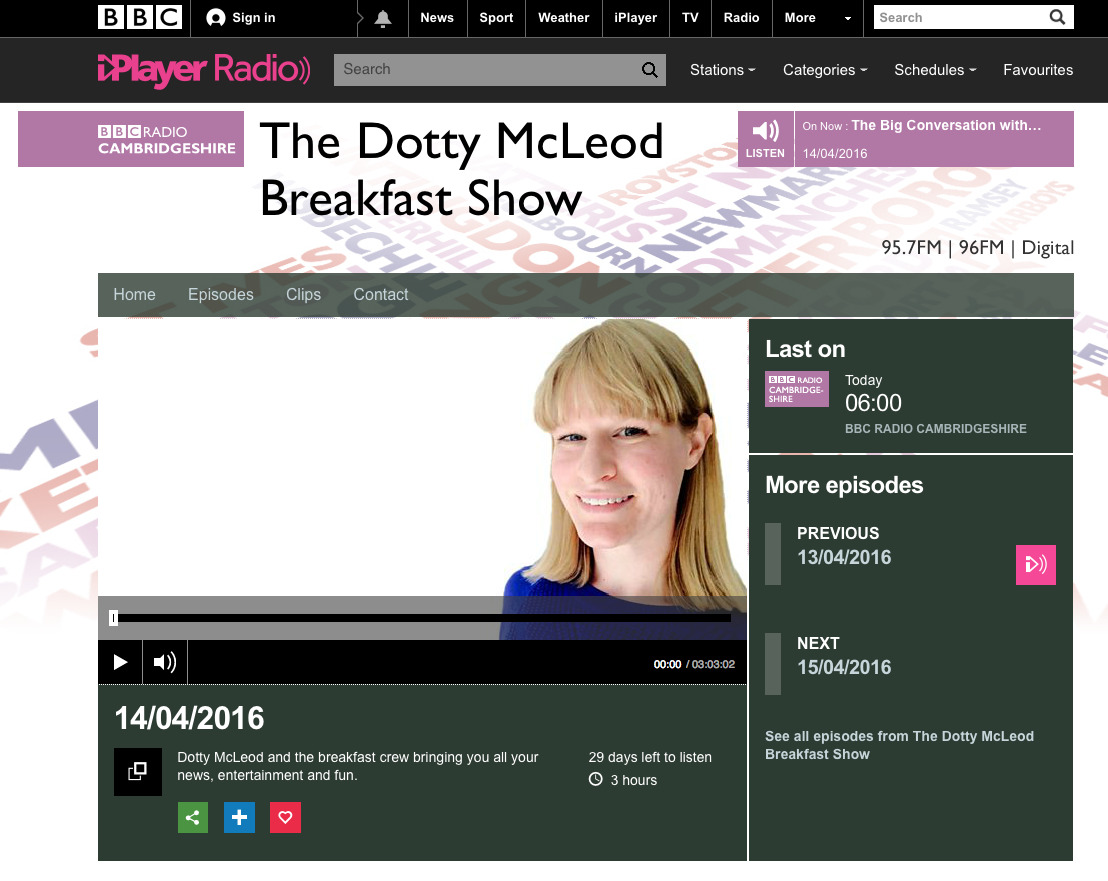
Task: Click the Sign in link
Action: coord(254,18)
